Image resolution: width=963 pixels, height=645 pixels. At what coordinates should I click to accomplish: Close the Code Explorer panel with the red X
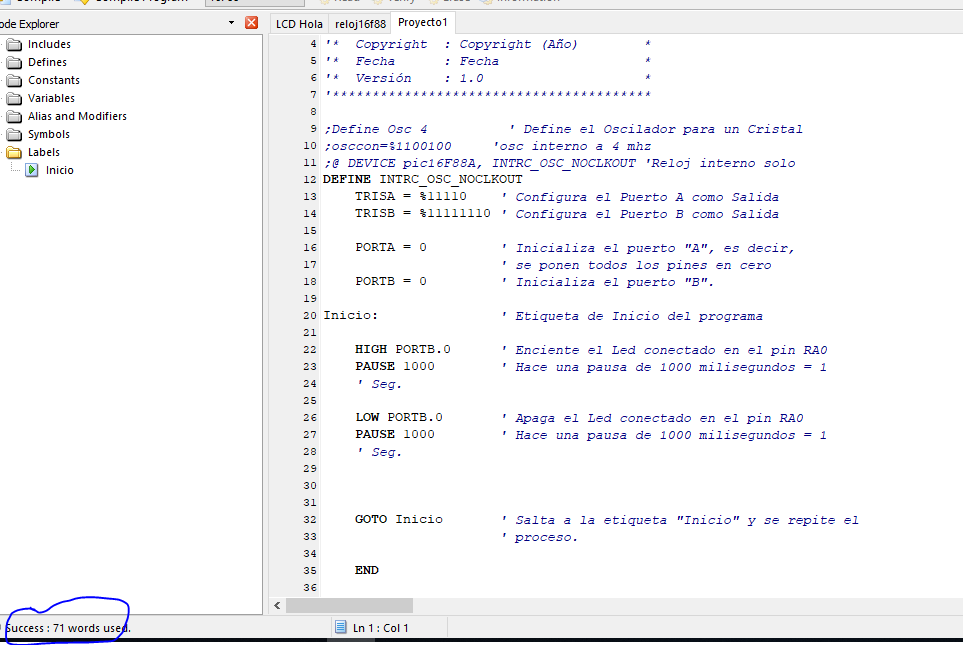[251, 23]
